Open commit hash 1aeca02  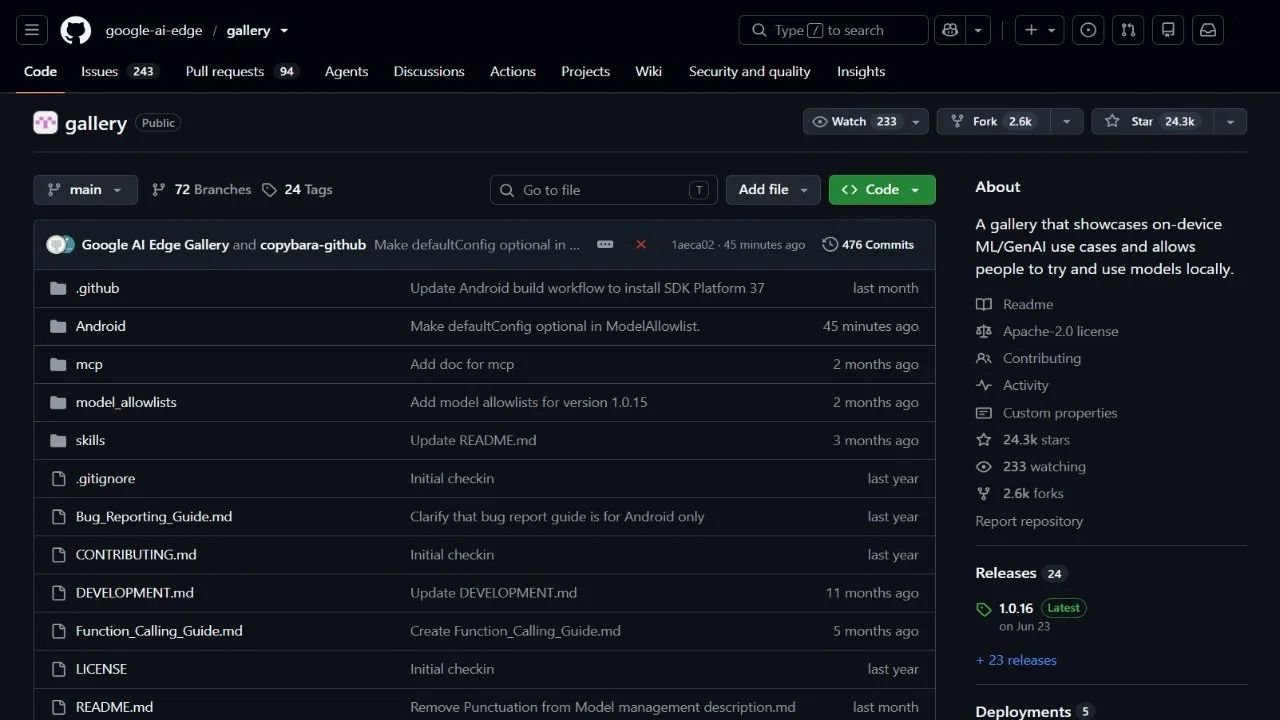tap(693, 245)
